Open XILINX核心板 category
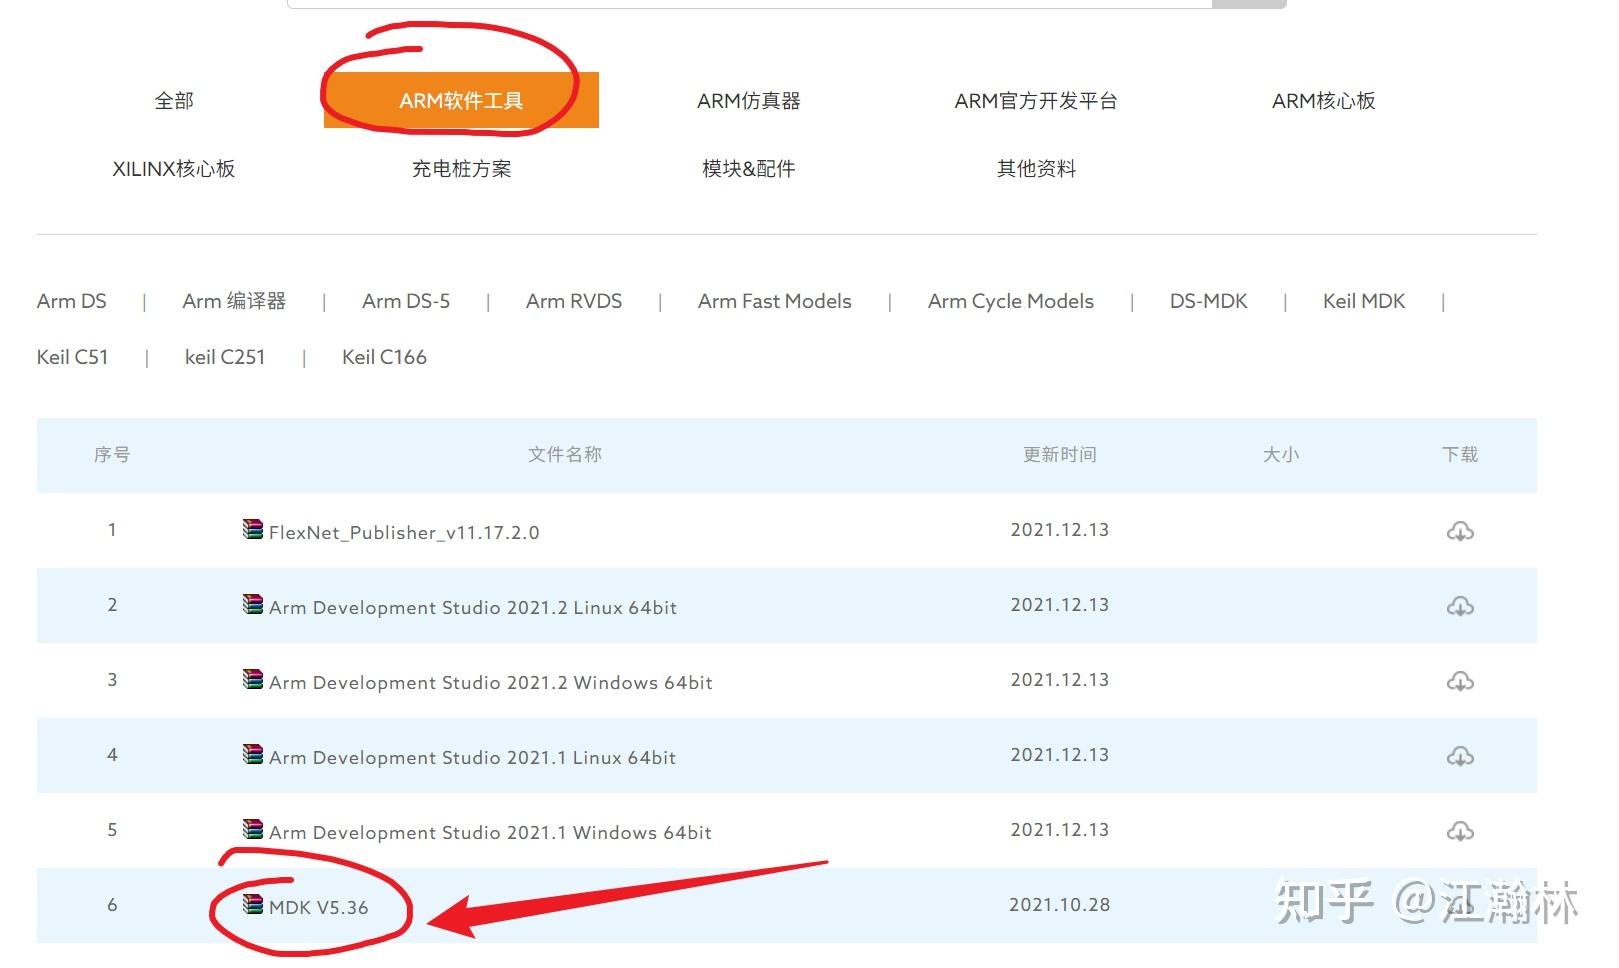The image size is (1619, 968). tap(174, 169)
